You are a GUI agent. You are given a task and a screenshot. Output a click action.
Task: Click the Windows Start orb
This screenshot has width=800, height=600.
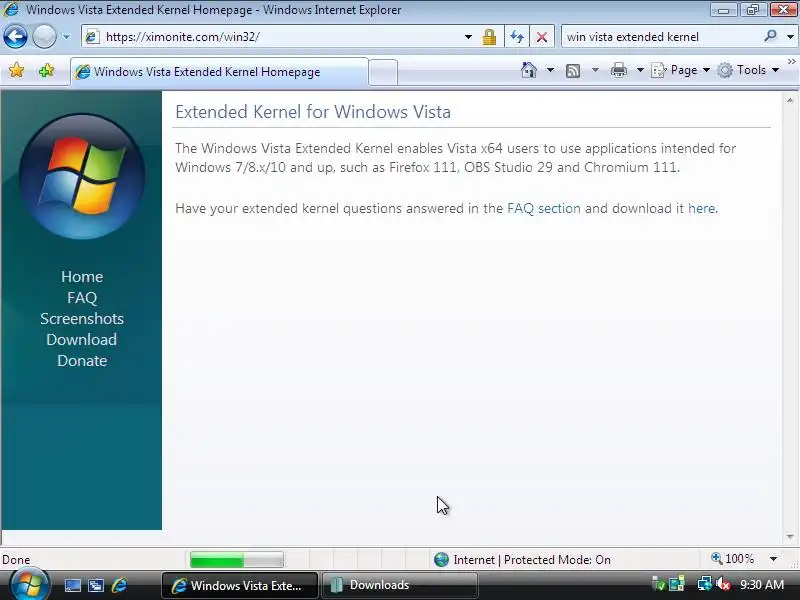tap(29, 584)
